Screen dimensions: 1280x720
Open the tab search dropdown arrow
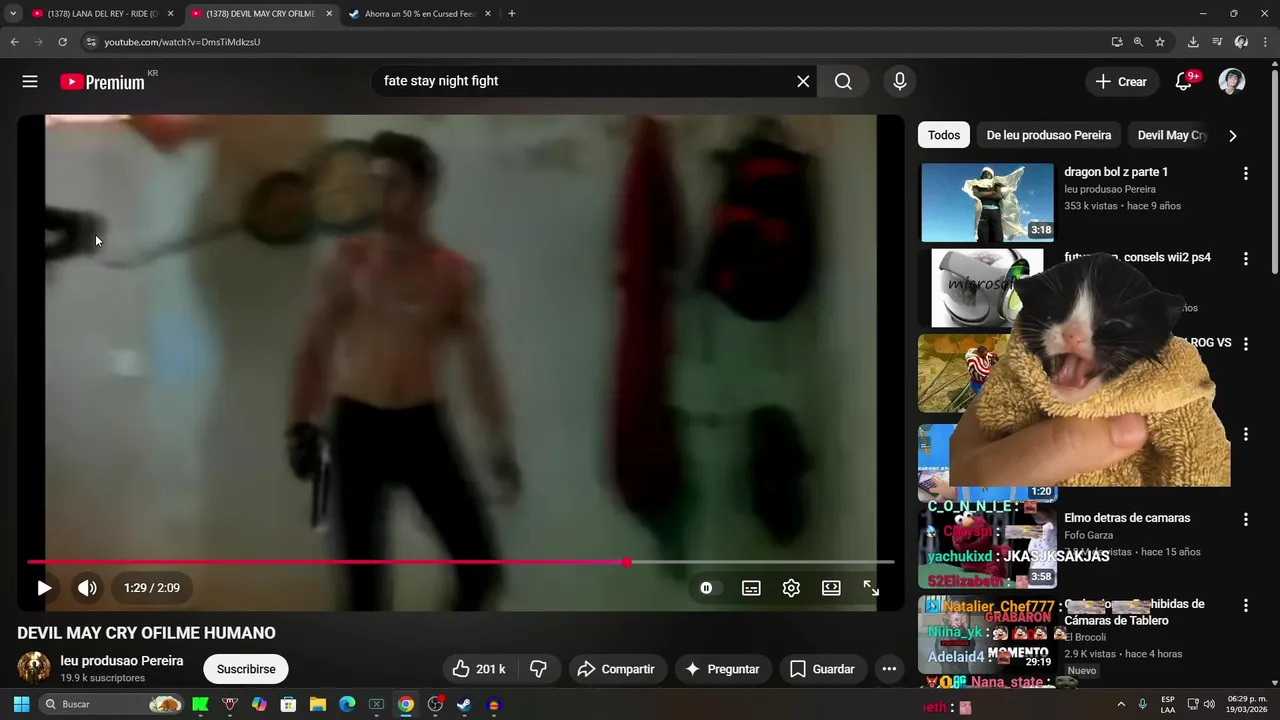(13, 14)
